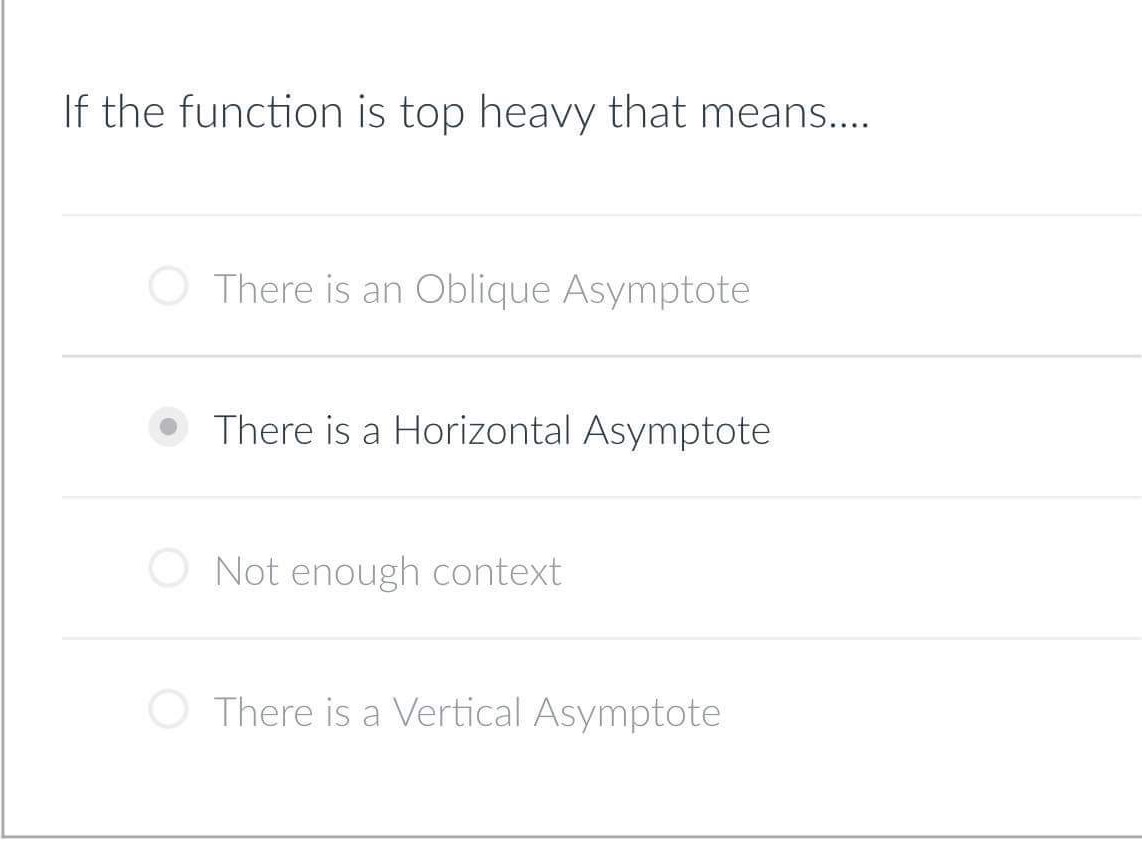Click the answer text Not enough context
The width and height of the screenshot is (1142, 866).
388,570
